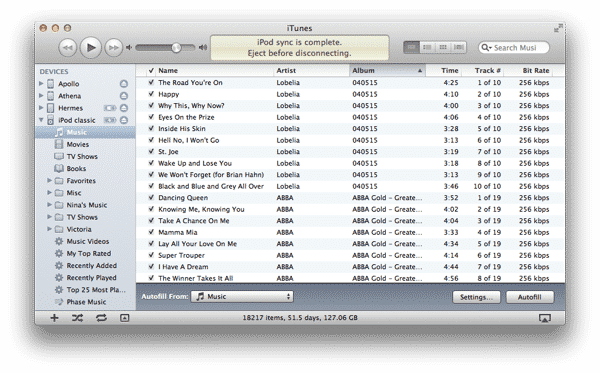This screenshot has width=600, height=373.
Task: Switch to album list view
Action: (x=427, y=47)
